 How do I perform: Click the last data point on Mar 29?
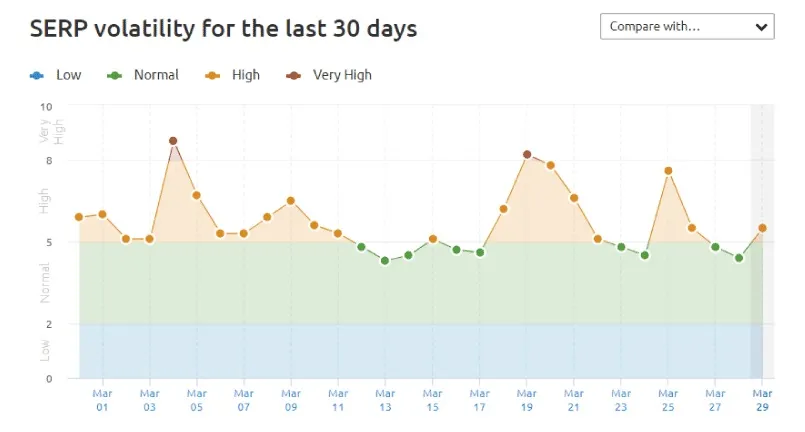tap(763, 228)
